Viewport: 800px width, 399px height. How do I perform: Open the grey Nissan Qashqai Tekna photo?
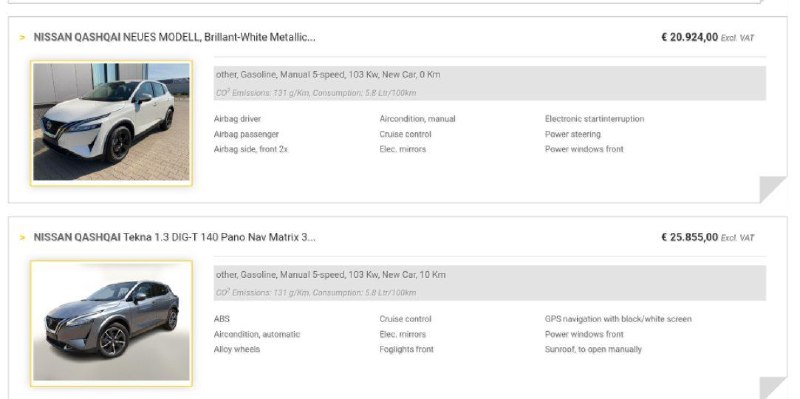[x=111, y=322]
